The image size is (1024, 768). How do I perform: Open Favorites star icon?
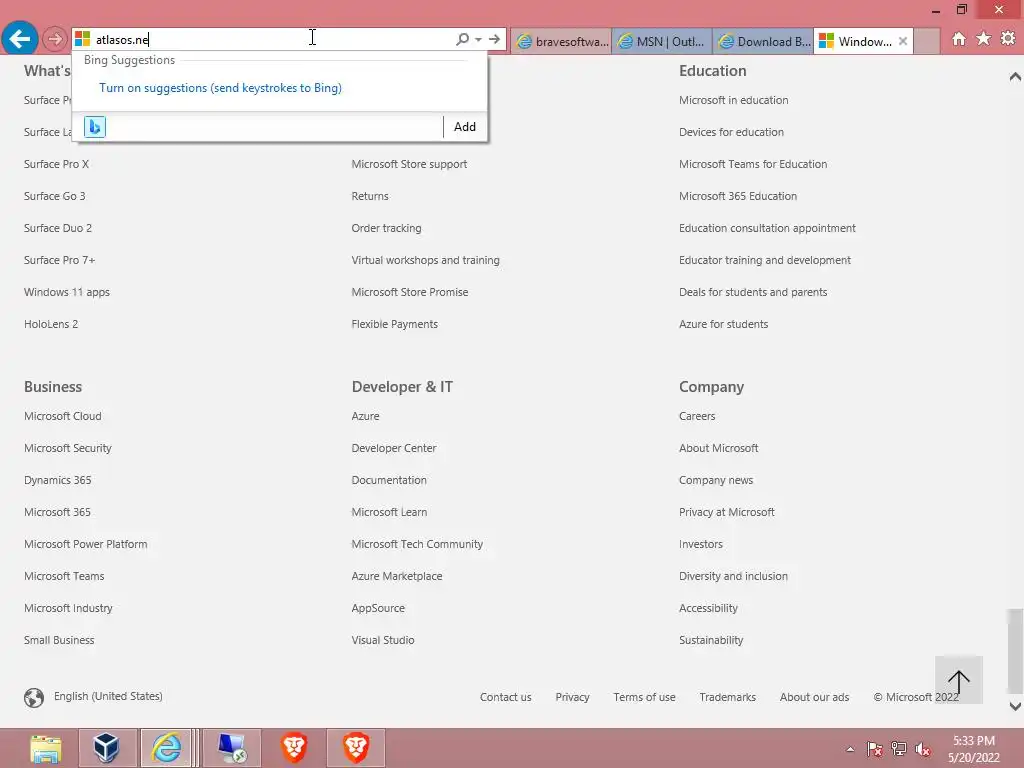[x=983, y=39]
